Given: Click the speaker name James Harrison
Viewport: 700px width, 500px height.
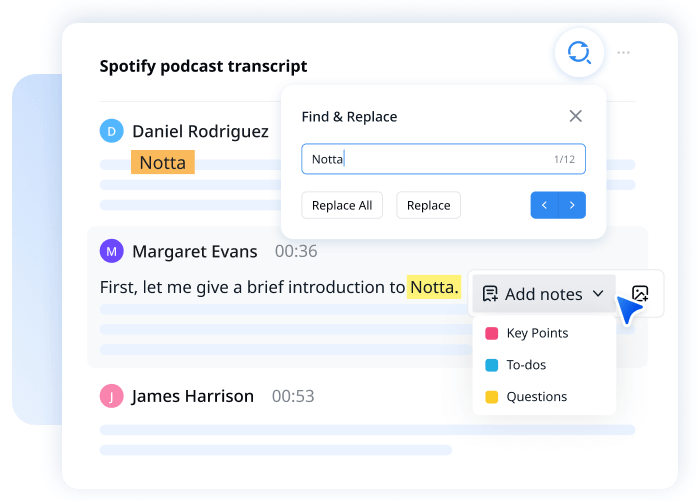Looking at the screenshot, I should pyautogui.click(x=193, y=396).
